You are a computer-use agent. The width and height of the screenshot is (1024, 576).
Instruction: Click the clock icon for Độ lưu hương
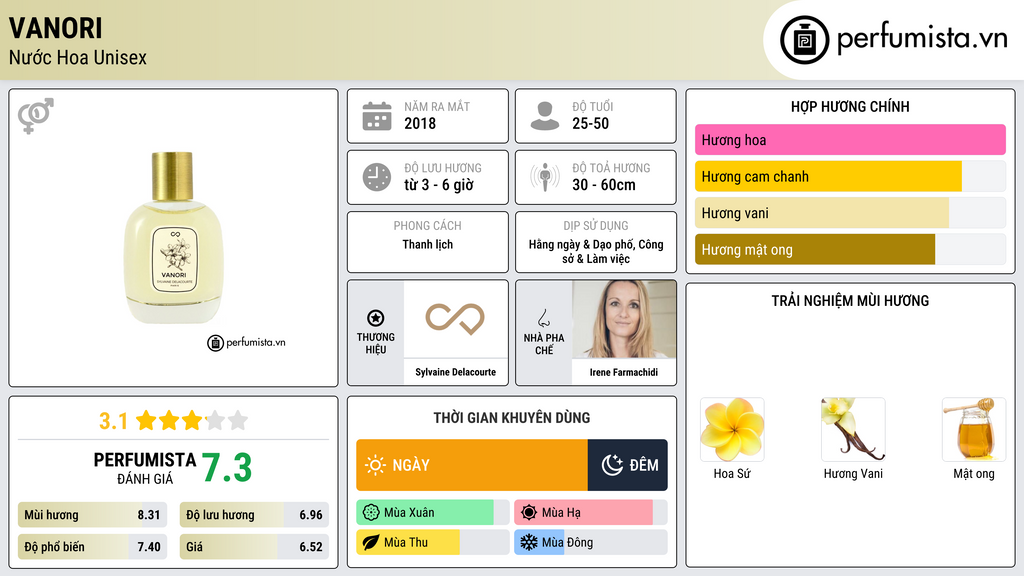(377, 177)
